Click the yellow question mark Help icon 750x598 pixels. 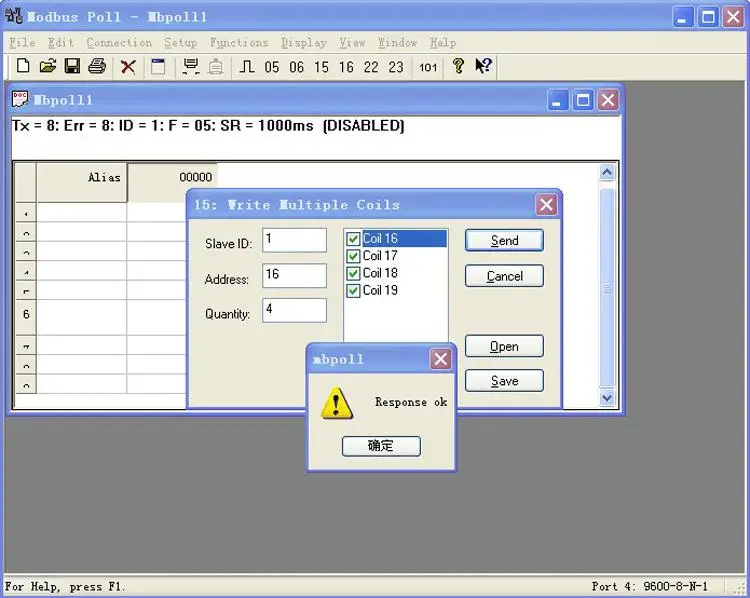click(x=458, y=67)
